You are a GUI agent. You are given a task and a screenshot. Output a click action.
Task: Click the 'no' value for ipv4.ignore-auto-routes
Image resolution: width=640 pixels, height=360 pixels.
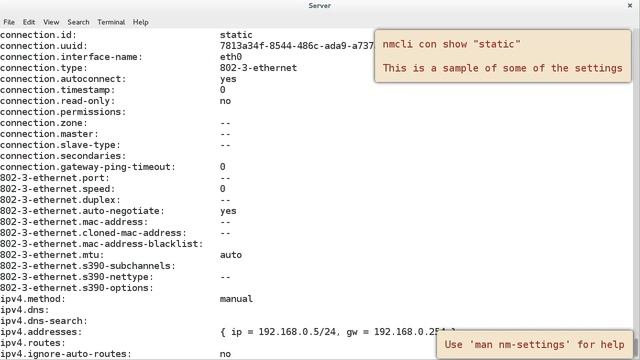click(225, 354)
